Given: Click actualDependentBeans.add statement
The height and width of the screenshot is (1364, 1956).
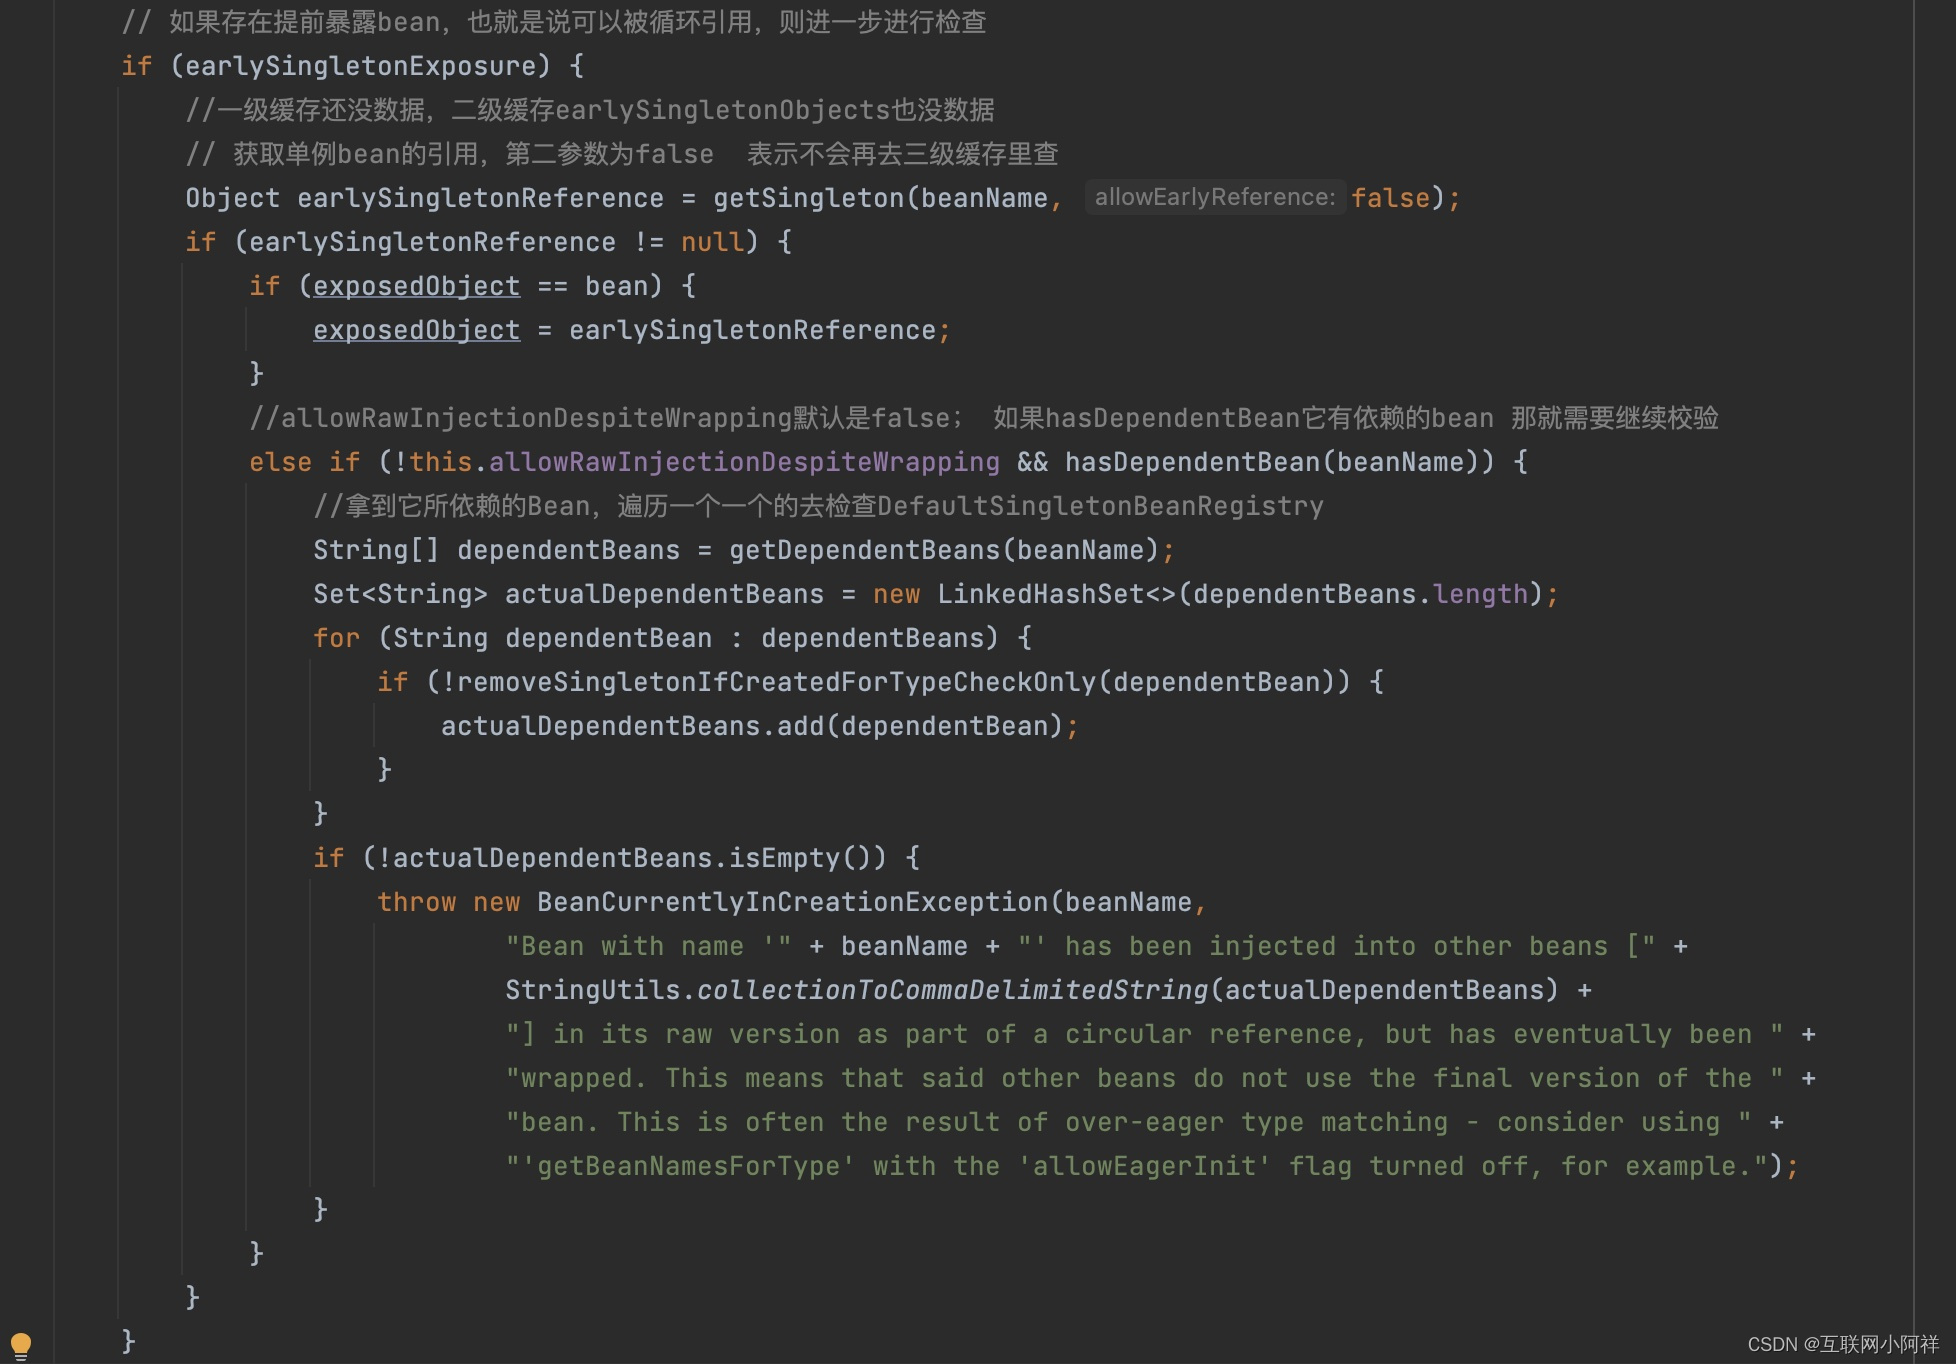Looking at the screenshot, I should (x=760, y=726).
